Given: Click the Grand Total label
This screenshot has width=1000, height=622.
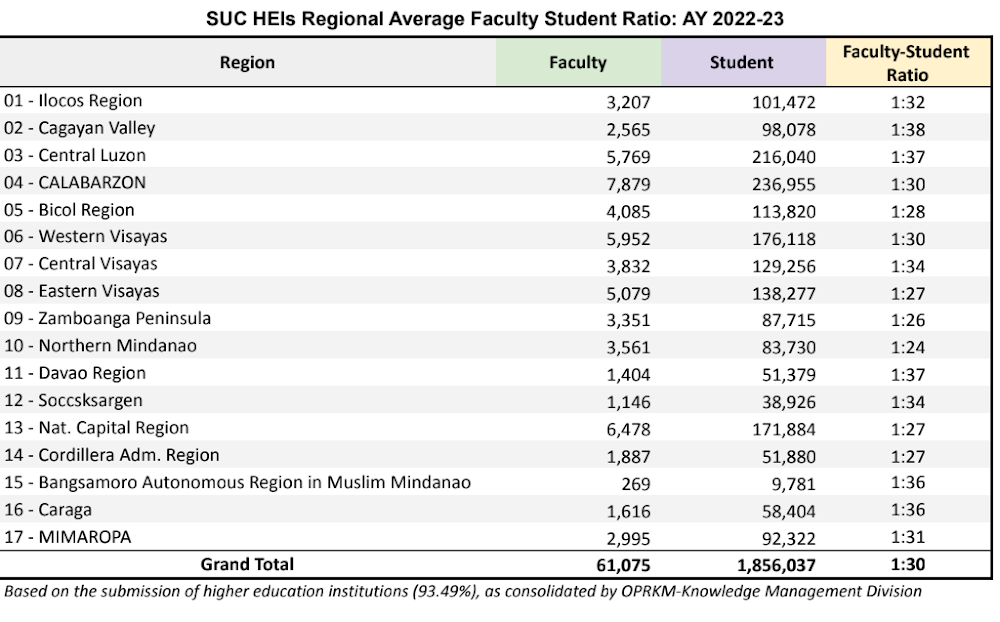Looking at the screenshot, I should 247,565.
